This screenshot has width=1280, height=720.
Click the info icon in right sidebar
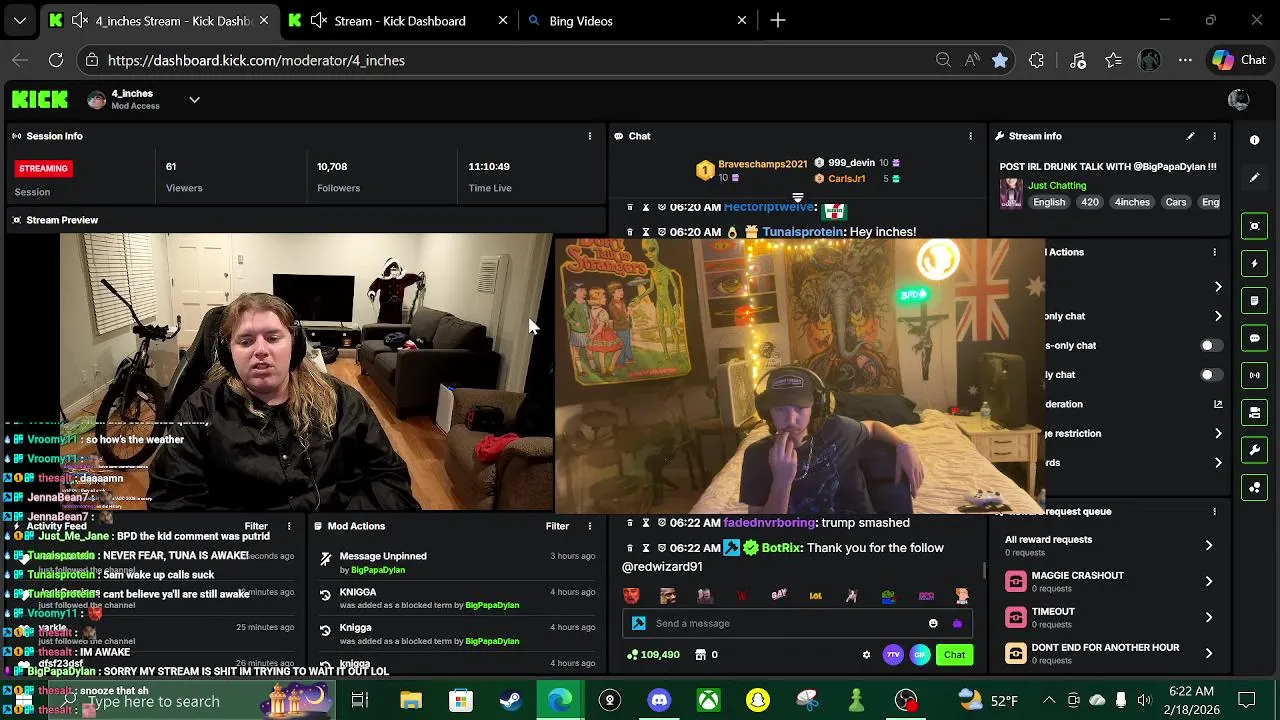point(1255,141)
